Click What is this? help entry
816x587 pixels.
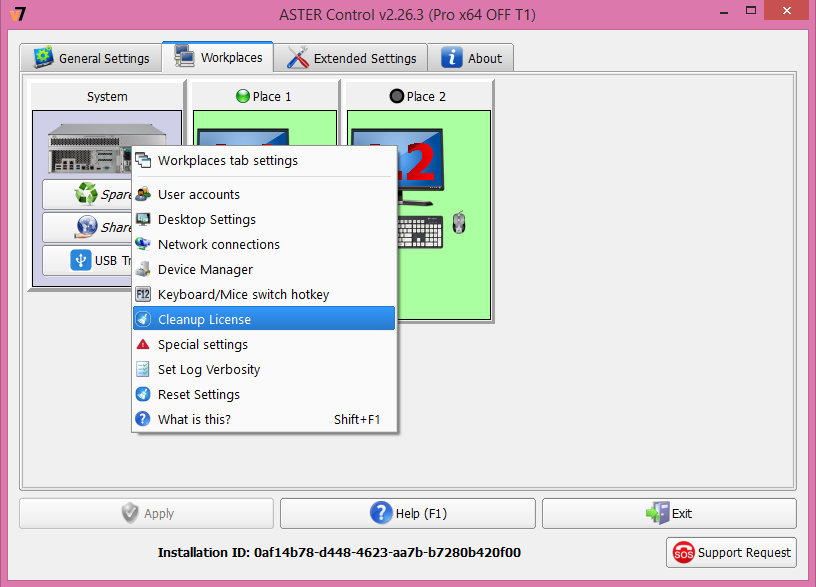264,419
